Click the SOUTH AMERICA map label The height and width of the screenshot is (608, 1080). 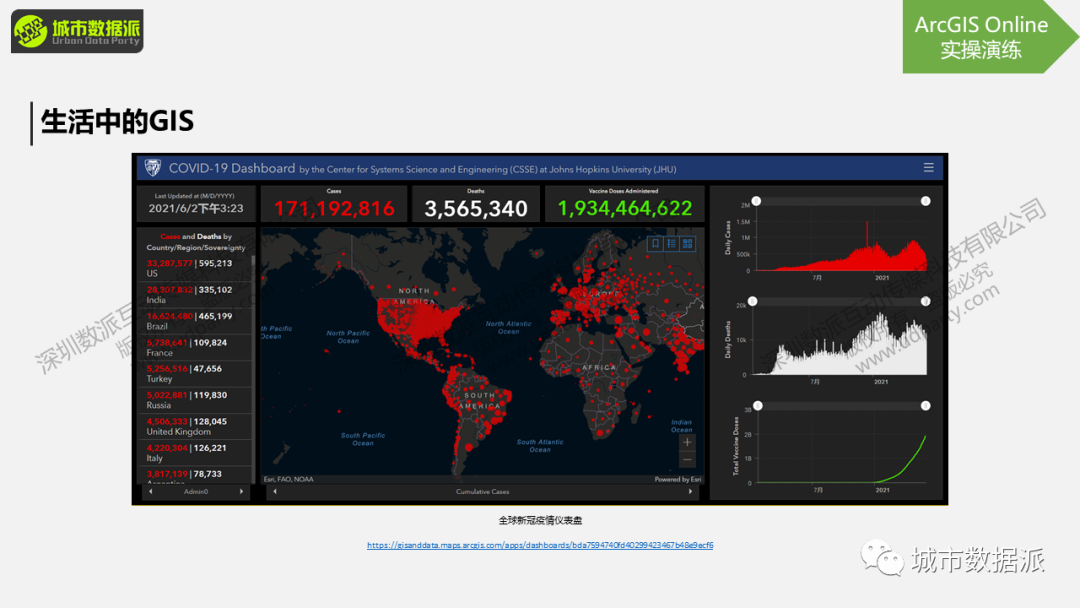(x=480, y=401)
